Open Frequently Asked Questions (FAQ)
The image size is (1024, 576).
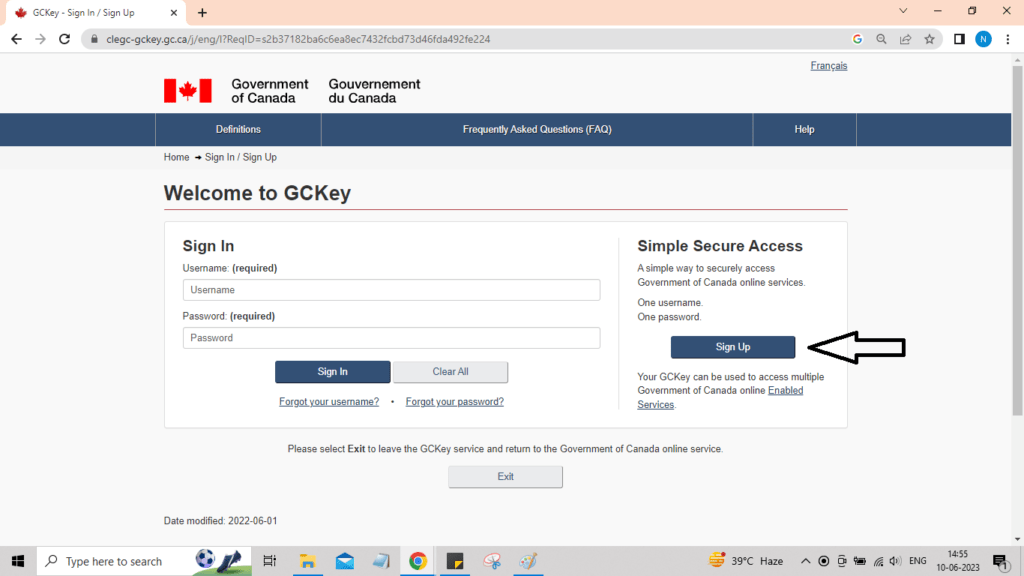tap(537, 129)
